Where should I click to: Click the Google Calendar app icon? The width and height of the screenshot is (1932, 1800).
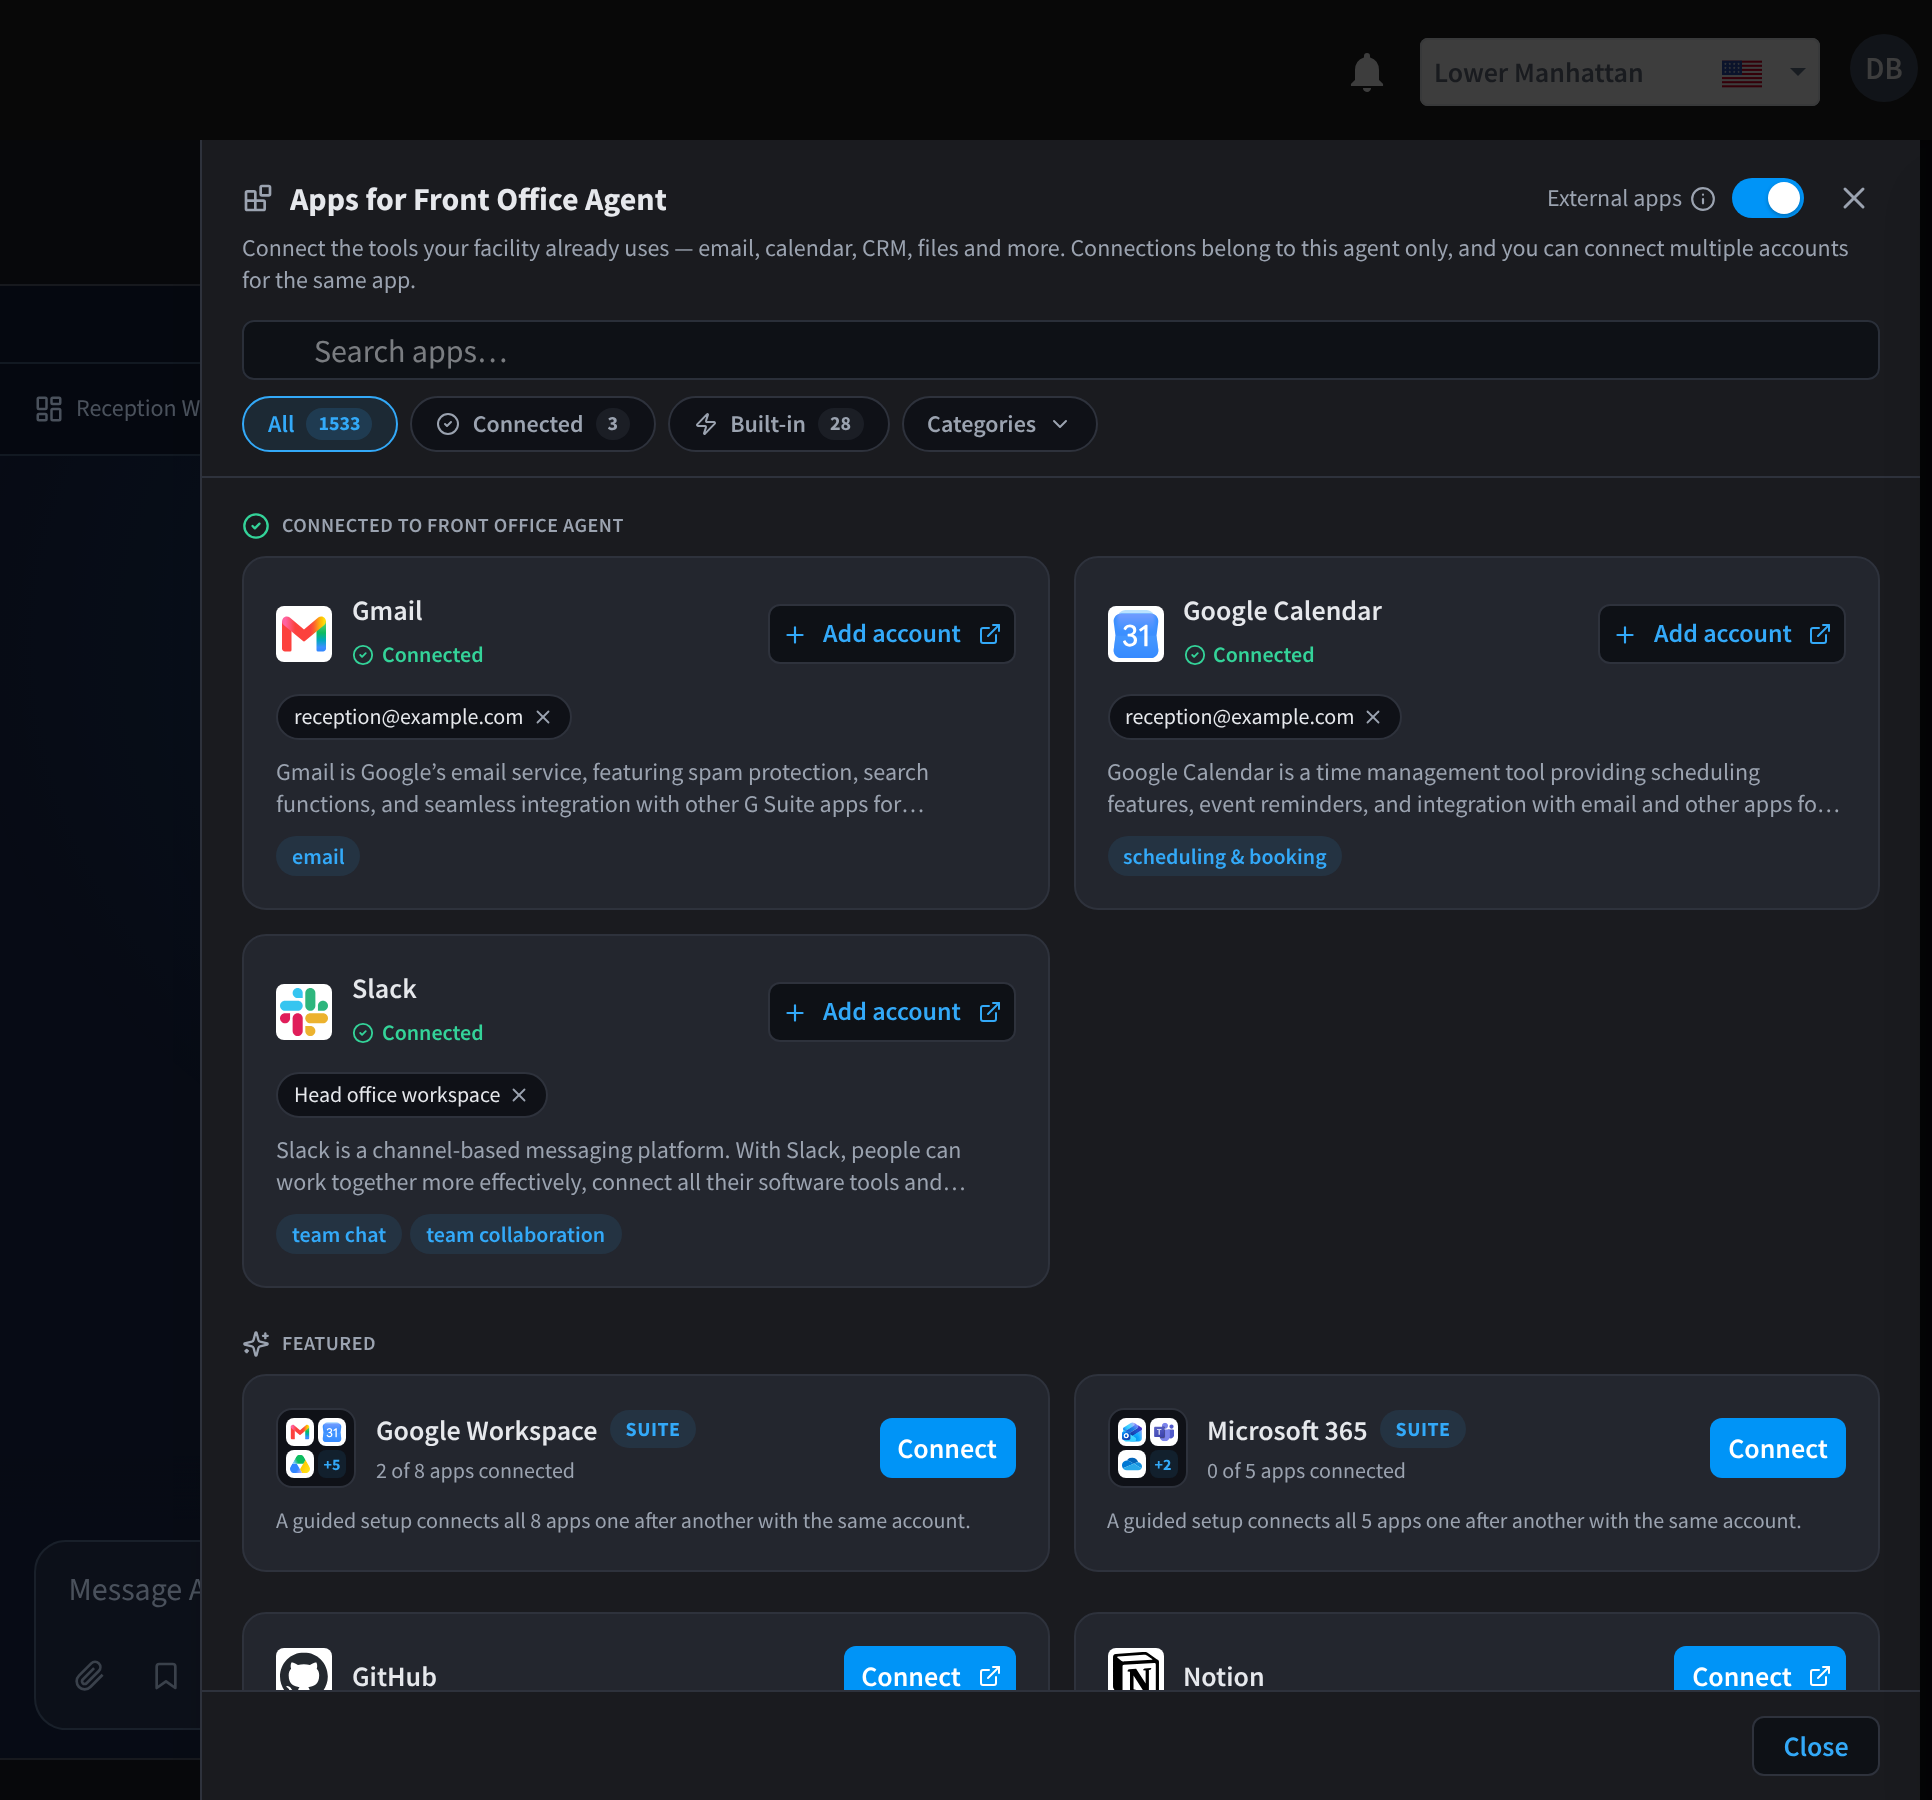coord(1136,634)
